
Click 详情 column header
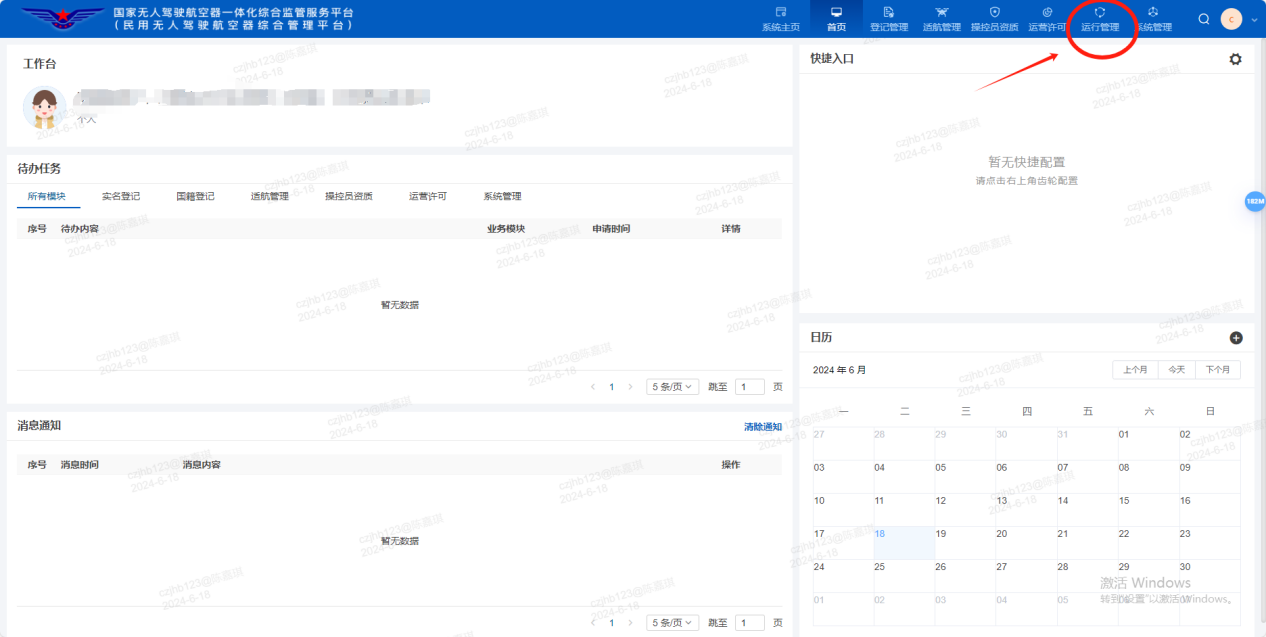[731, 229]
